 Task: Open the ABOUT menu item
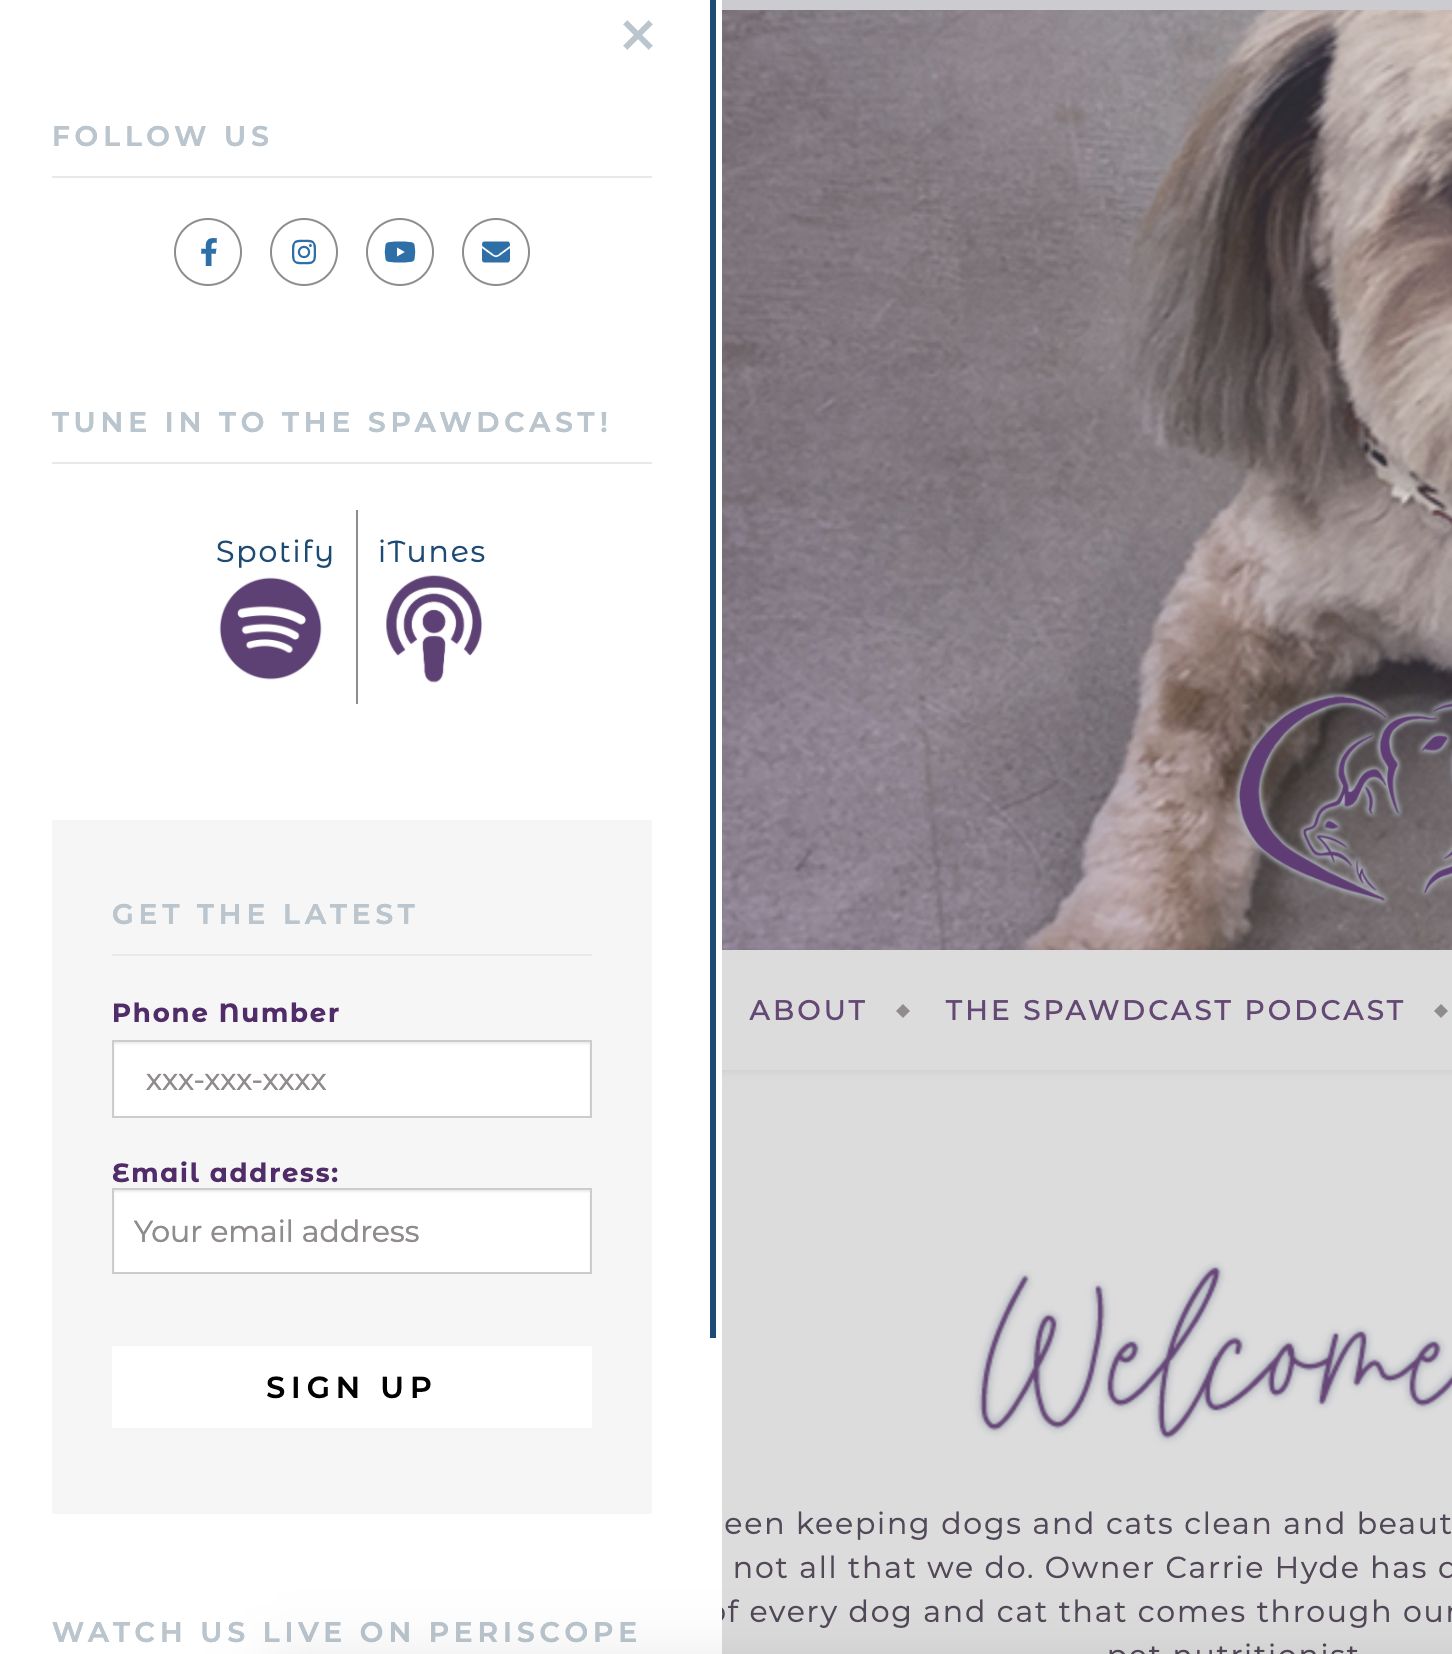point(808,1010)
